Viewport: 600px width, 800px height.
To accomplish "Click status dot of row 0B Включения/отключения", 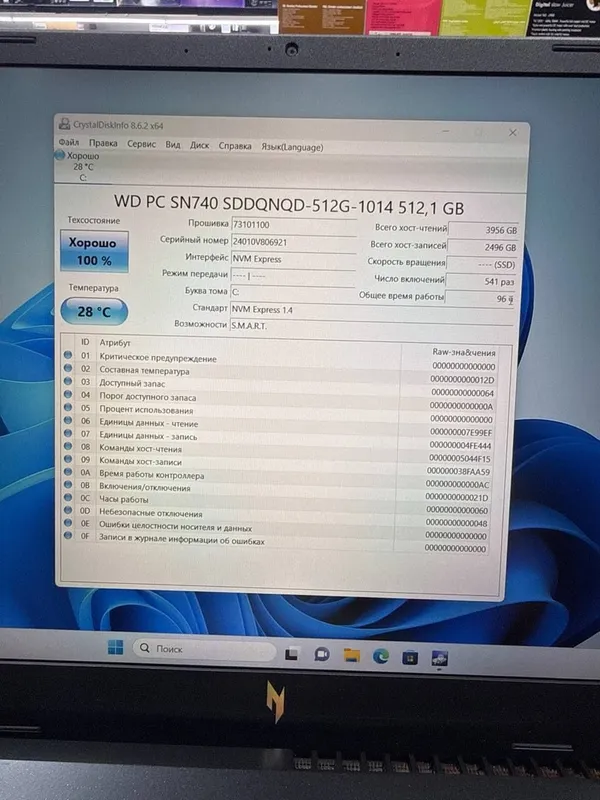I will point(68,485).
